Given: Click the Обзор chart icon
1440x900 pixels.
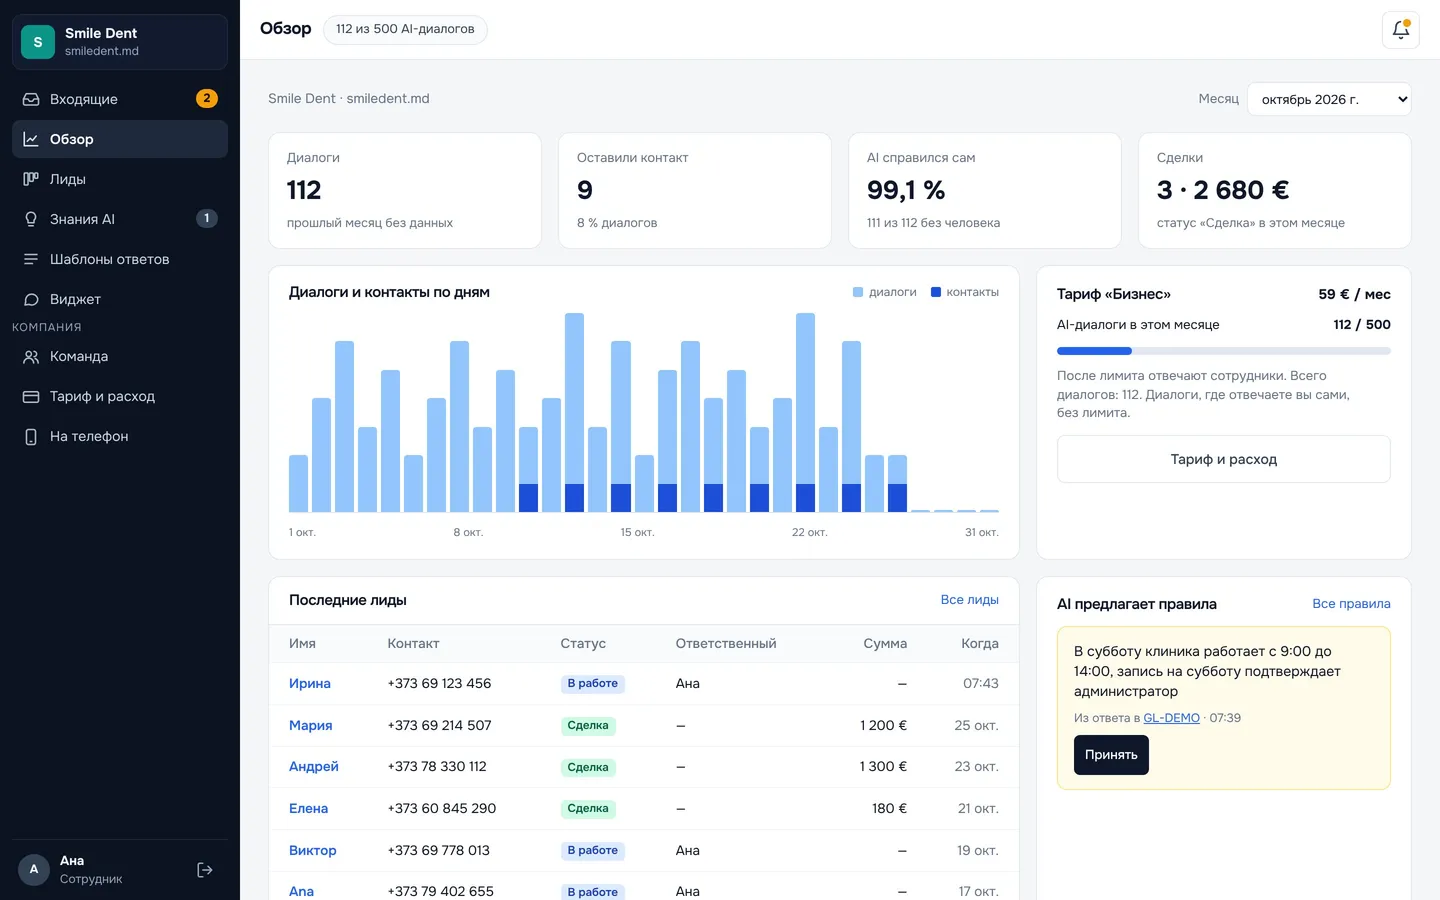Looking at the screenshot, I should tap(31, 139).
